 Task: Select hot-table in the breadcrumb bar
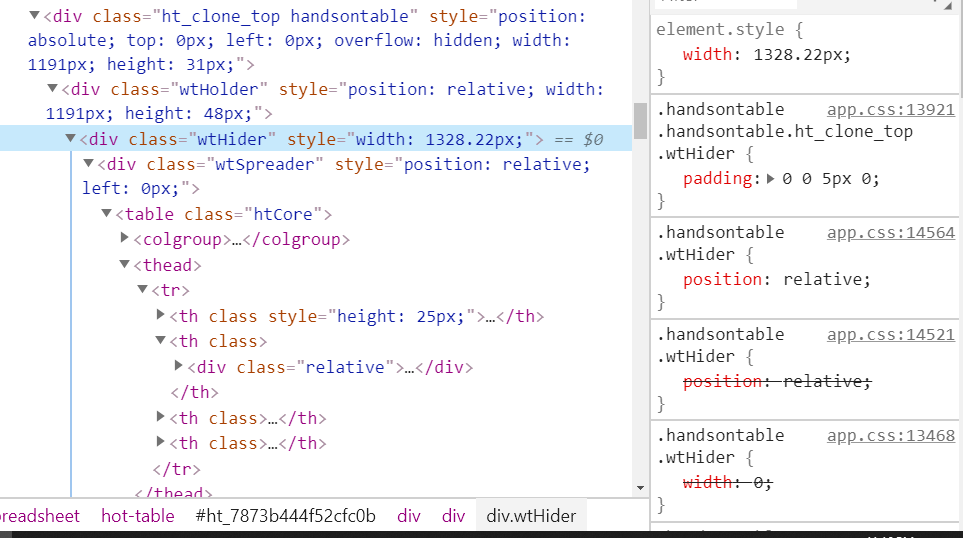pyautogui.click(x=138, y=516)
